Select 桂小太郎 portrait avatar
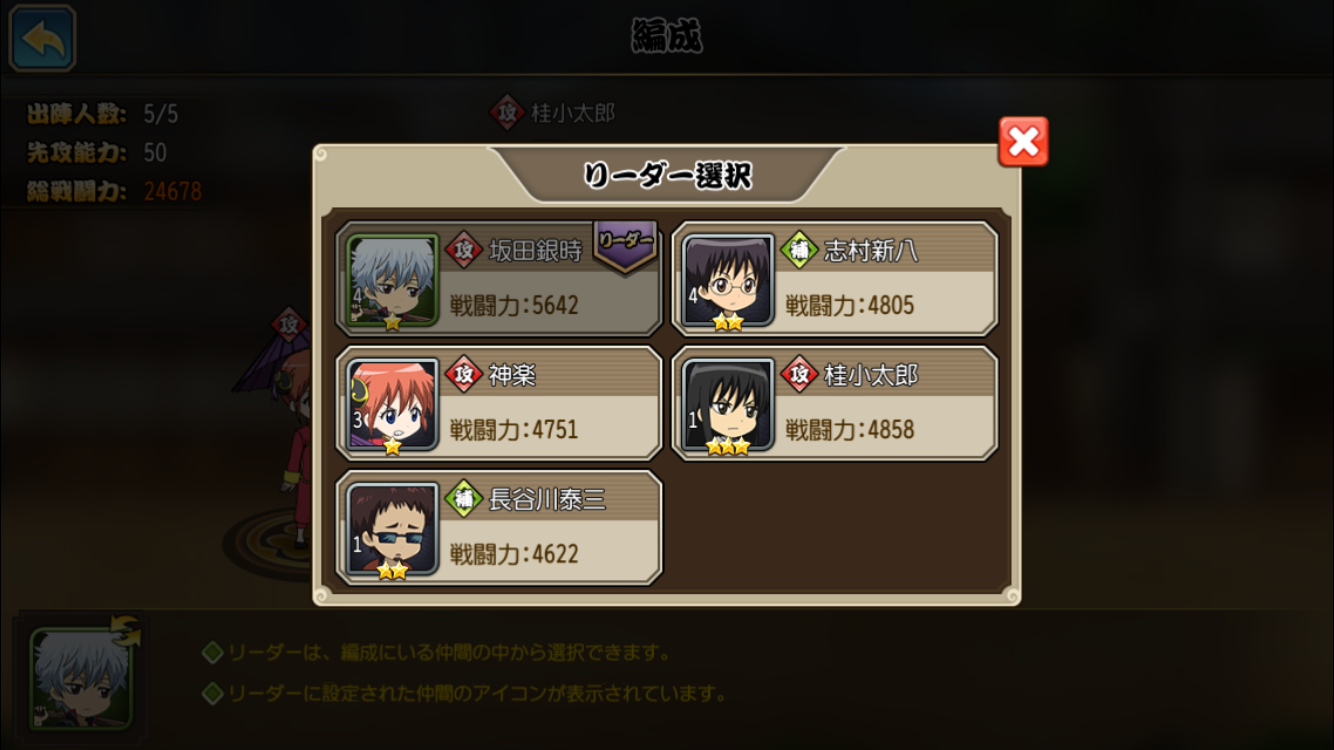This screenshot has width=1334, height=750. pos(728,405)
